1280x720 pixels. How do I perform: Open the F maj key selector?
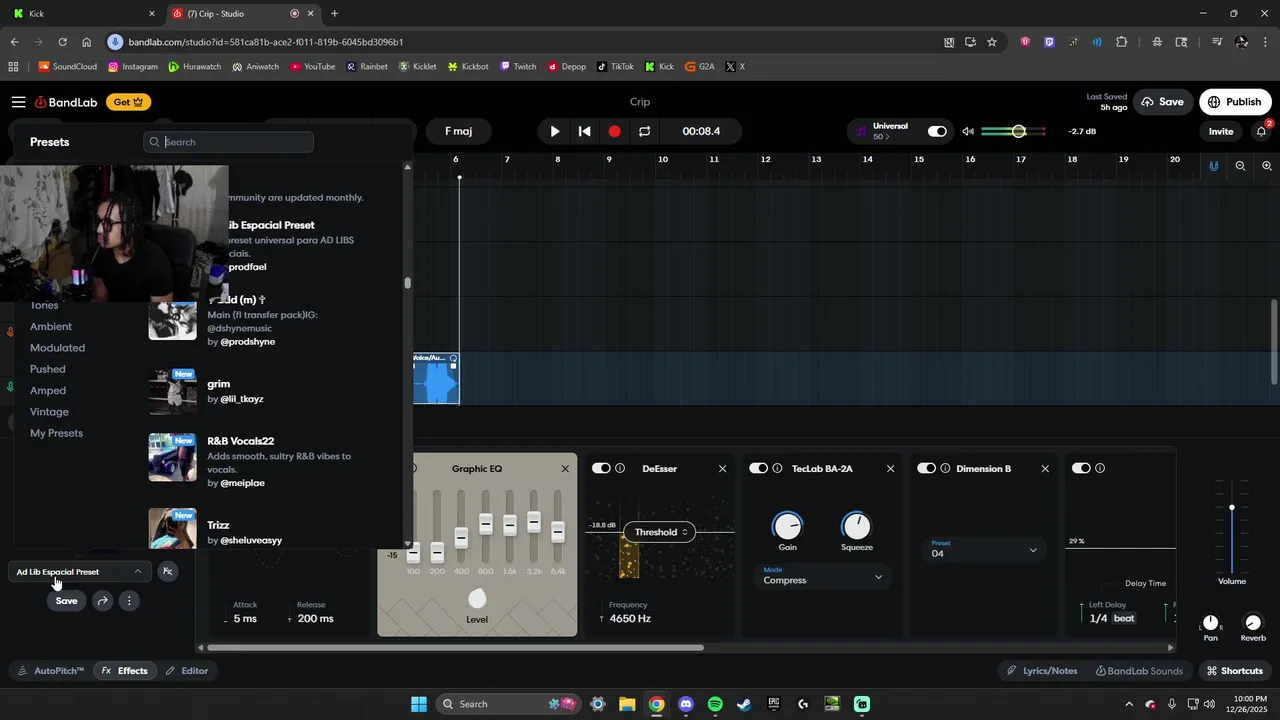coord(459,131)
